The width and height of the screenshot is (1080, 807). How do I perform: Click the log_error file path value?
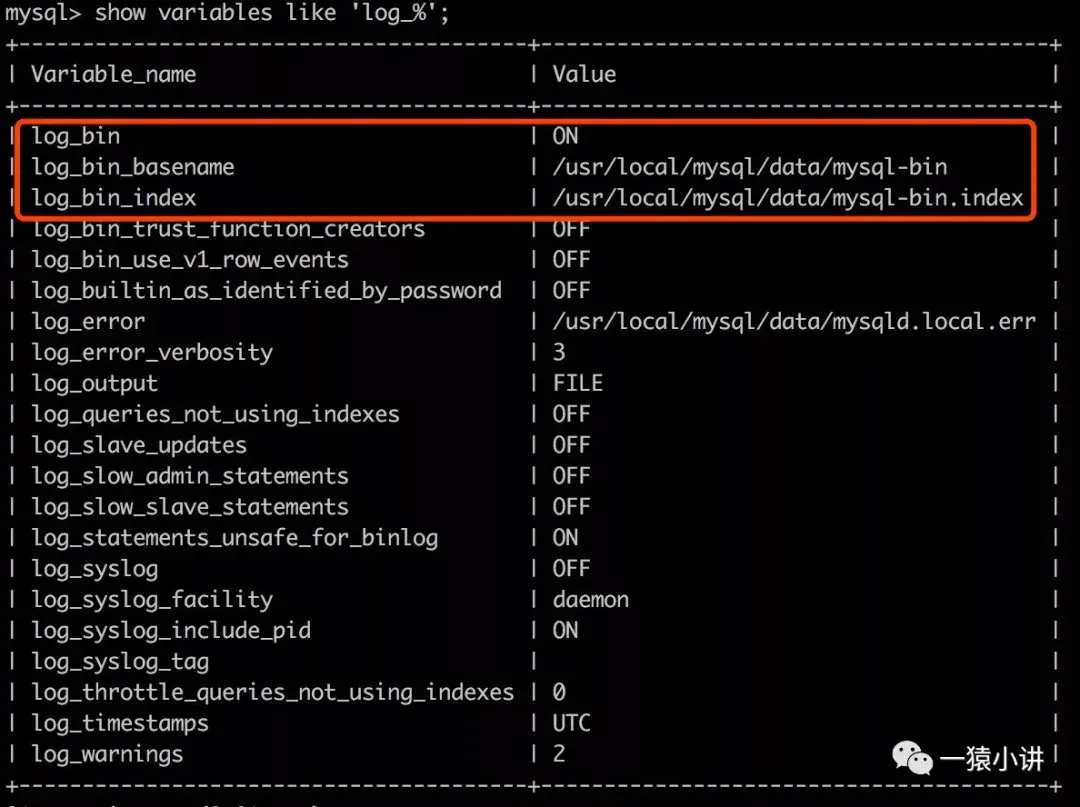tap(794, 322)
